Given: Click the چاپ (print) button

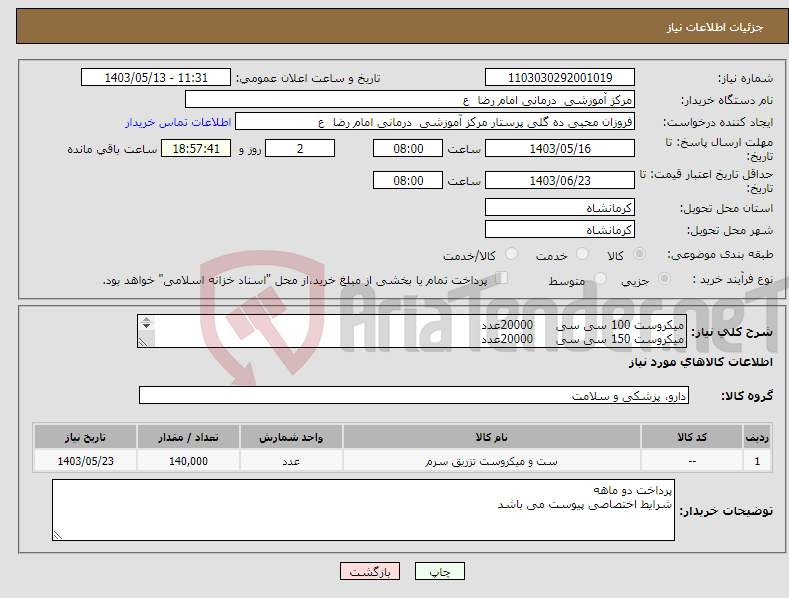Looking at the screenshot, I should point(439,571).
